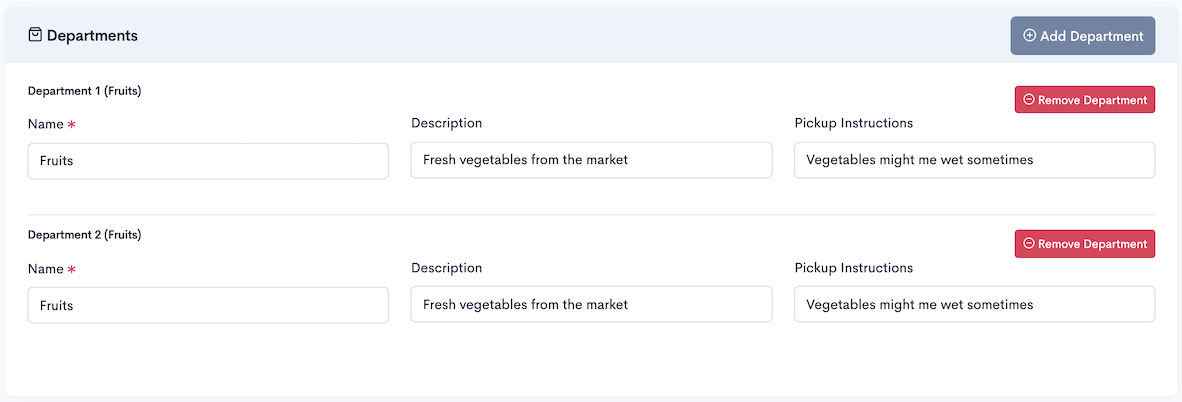
Task: Click the minus icon in Department 1's Remove button
Action: tap(1029, 100)
